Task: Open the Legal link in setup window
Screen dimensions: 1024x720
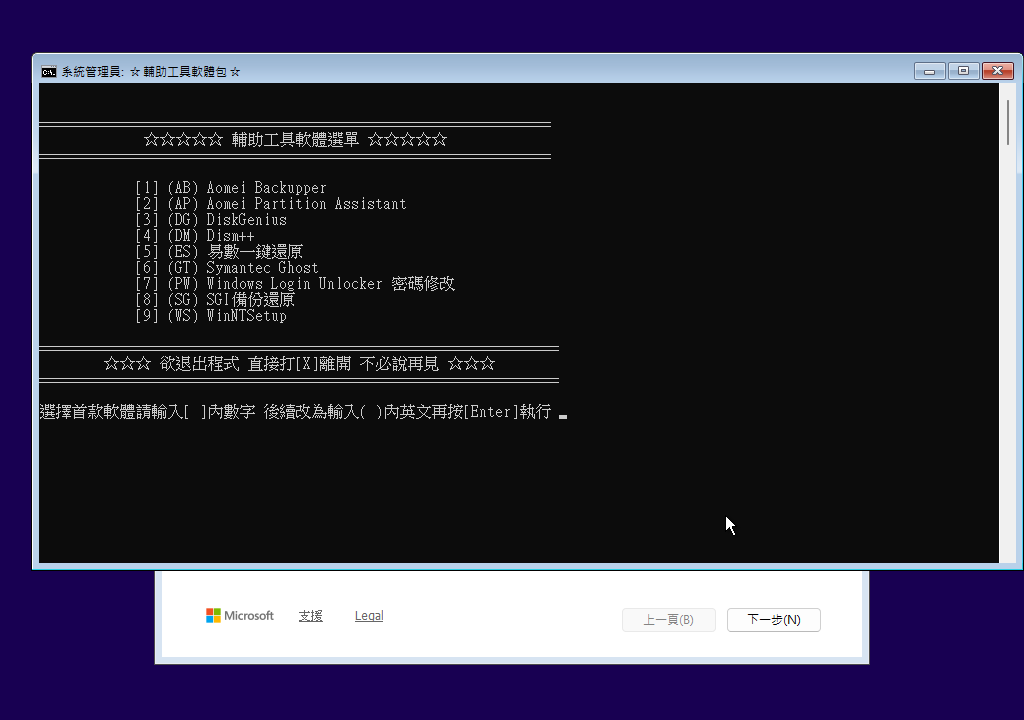Action: click(369, 615)
